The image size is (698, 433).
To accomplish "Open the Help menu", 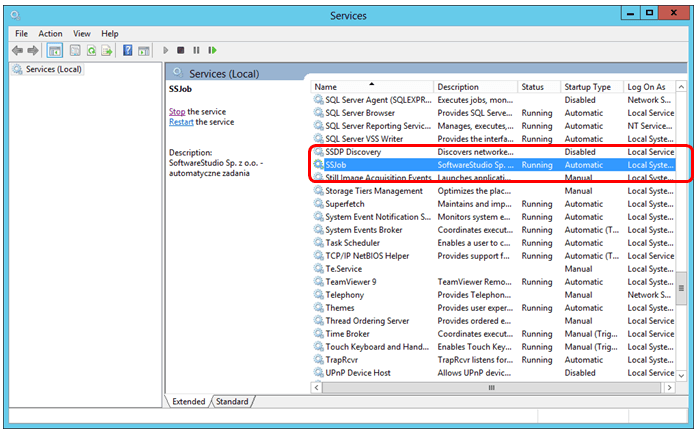I will [110, 34].
